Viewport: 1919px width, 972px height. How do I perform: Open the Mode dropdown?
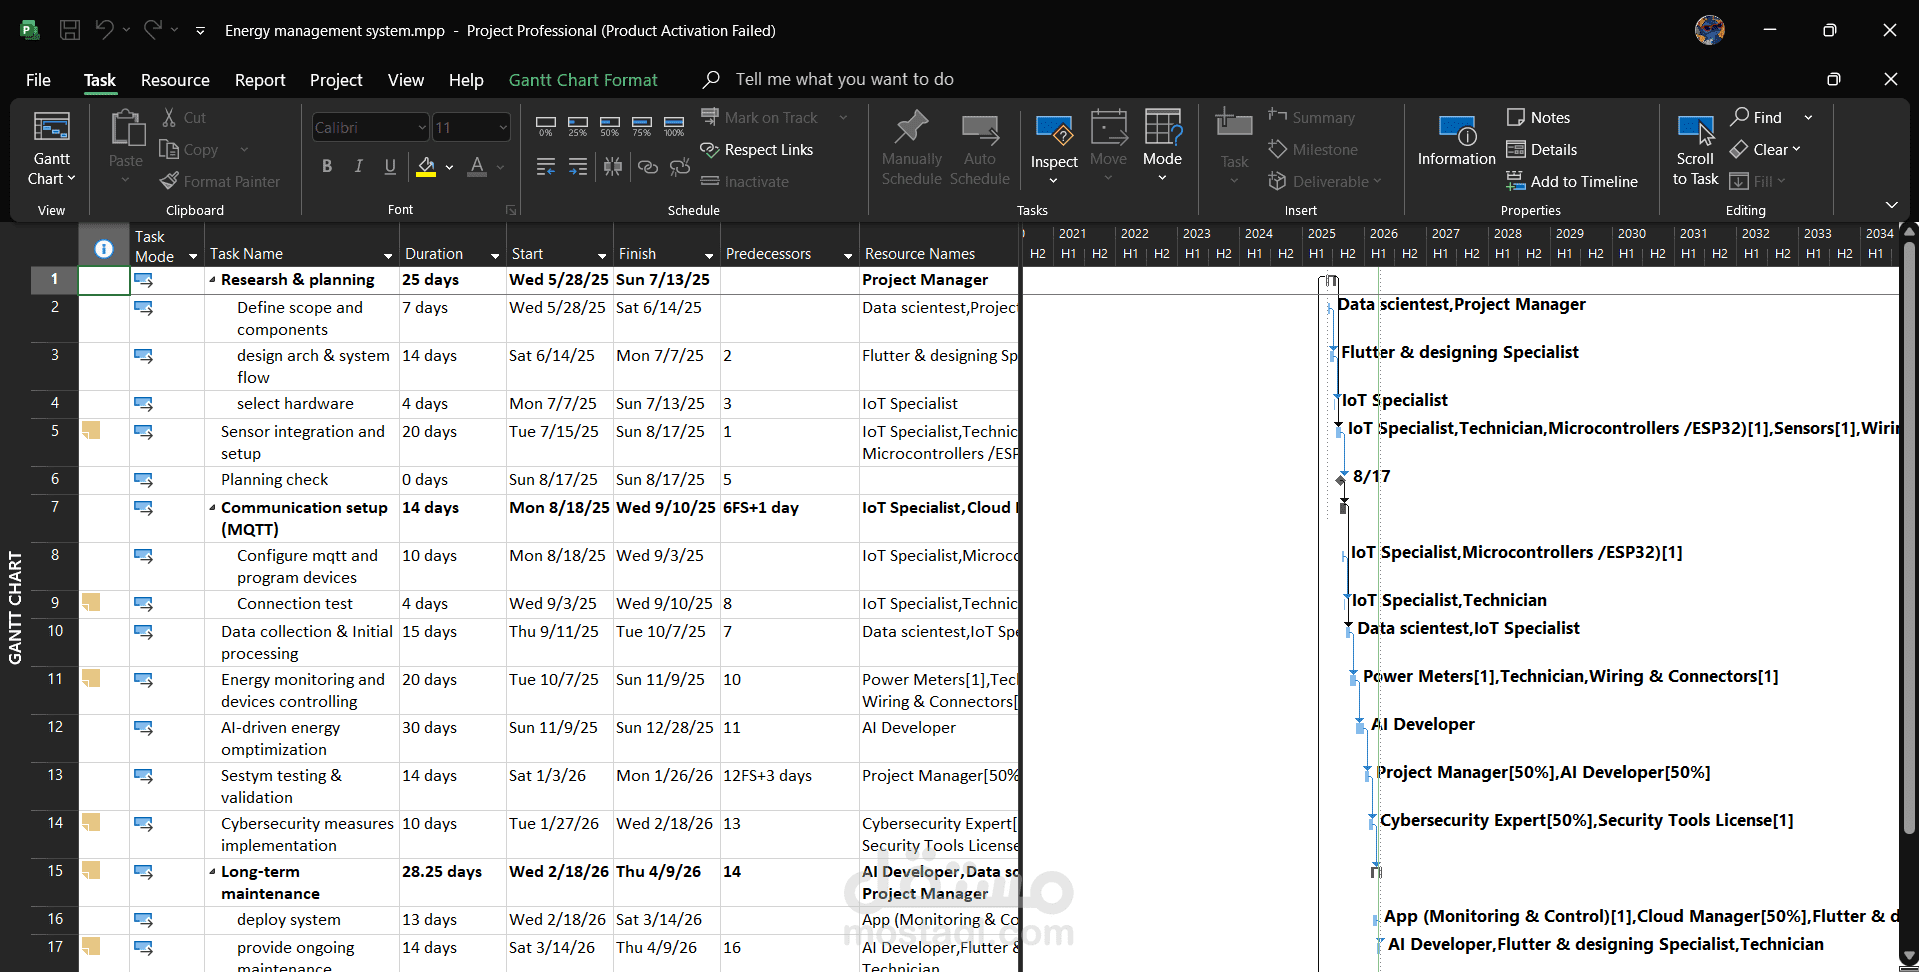click(1162, 148)
